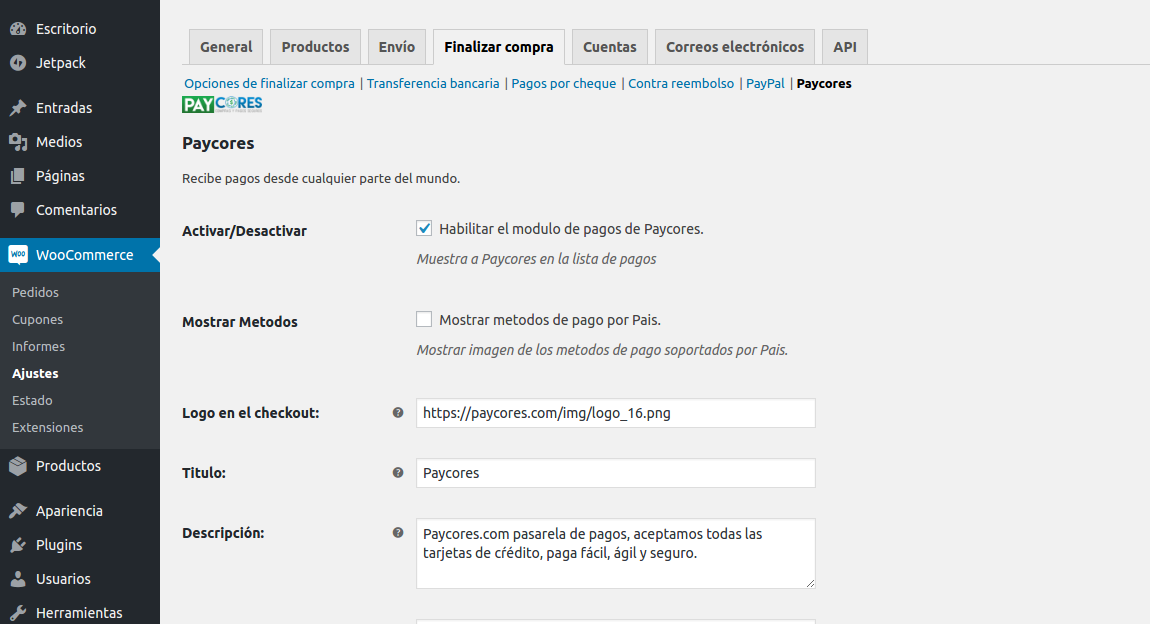
Task: Open Herramientas menu item
Action: click(x=79, y=613)
